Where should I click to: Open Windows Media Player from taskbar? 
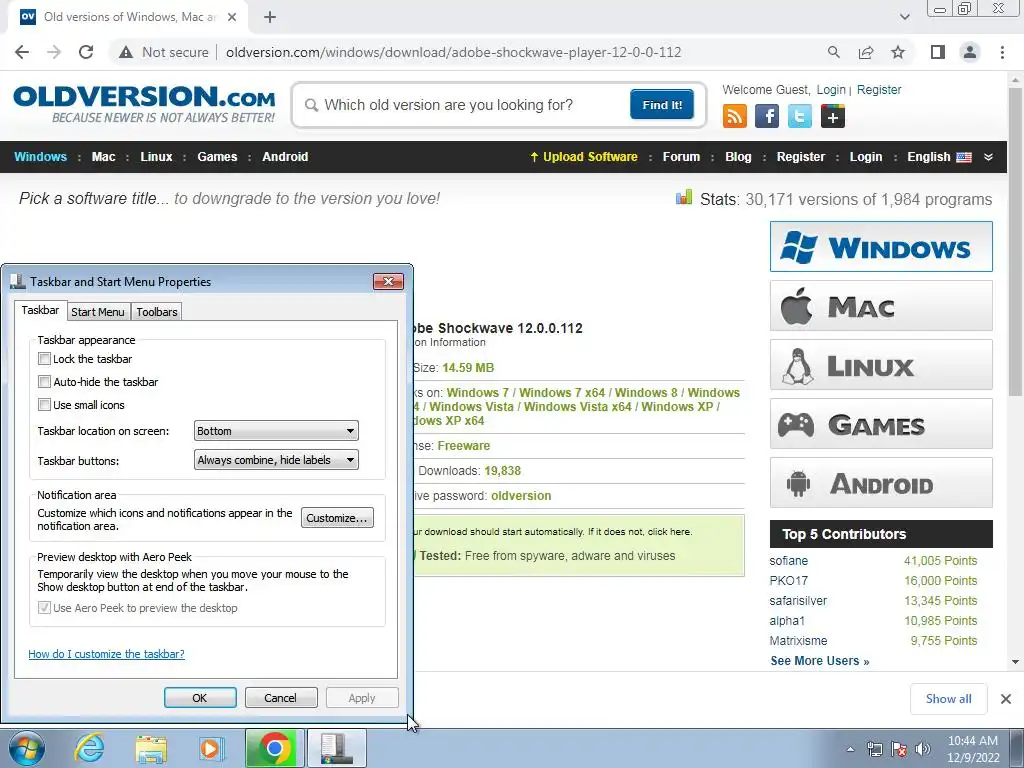click(211, 749)
